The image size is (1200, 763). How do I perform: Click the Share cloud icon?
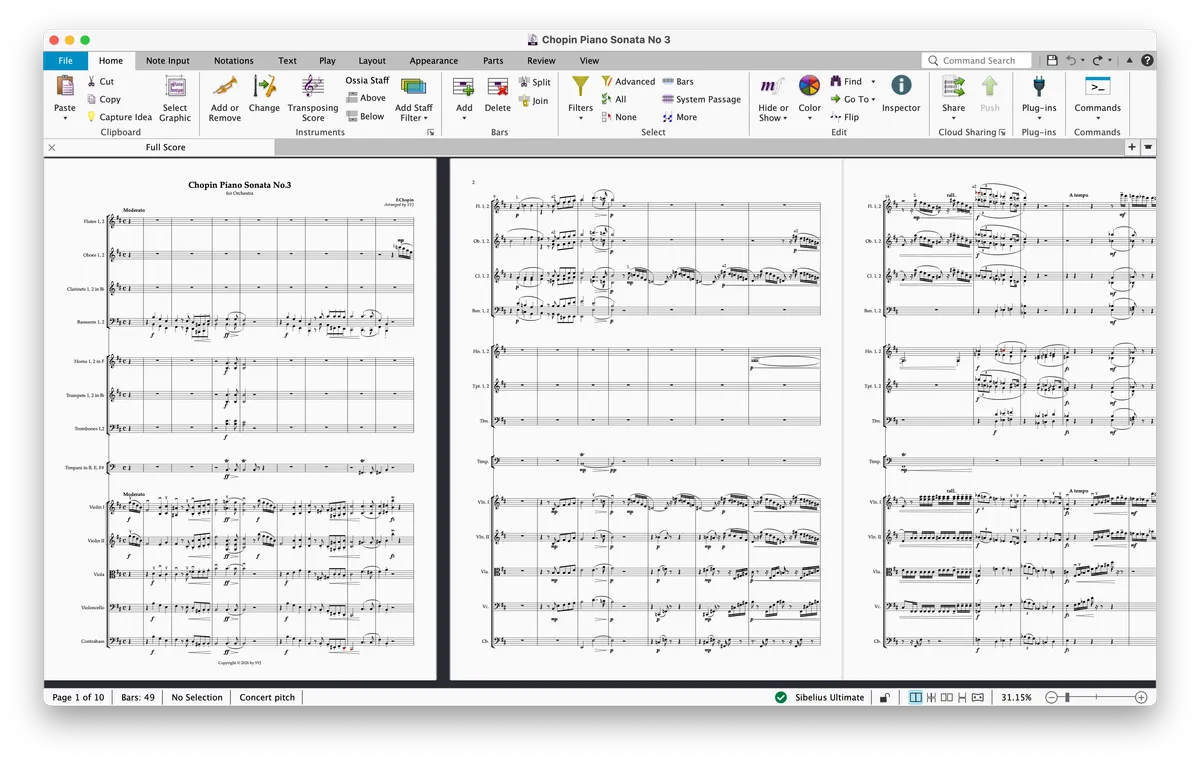[954, 86]
